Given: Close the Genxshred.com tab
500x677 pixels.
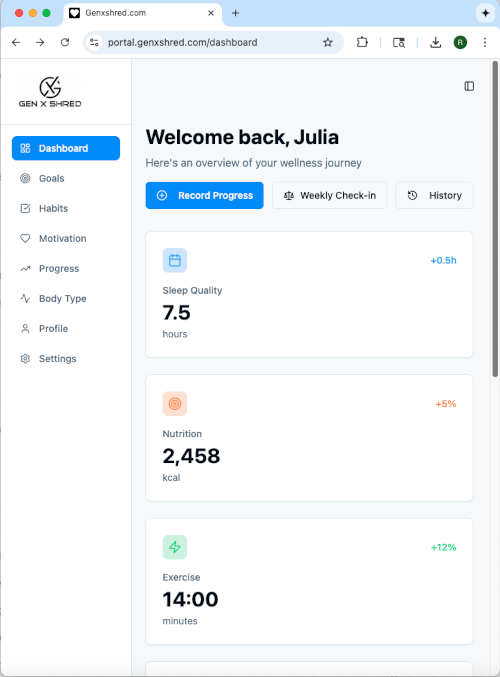Looking at the screenshot, I should 211,13.
